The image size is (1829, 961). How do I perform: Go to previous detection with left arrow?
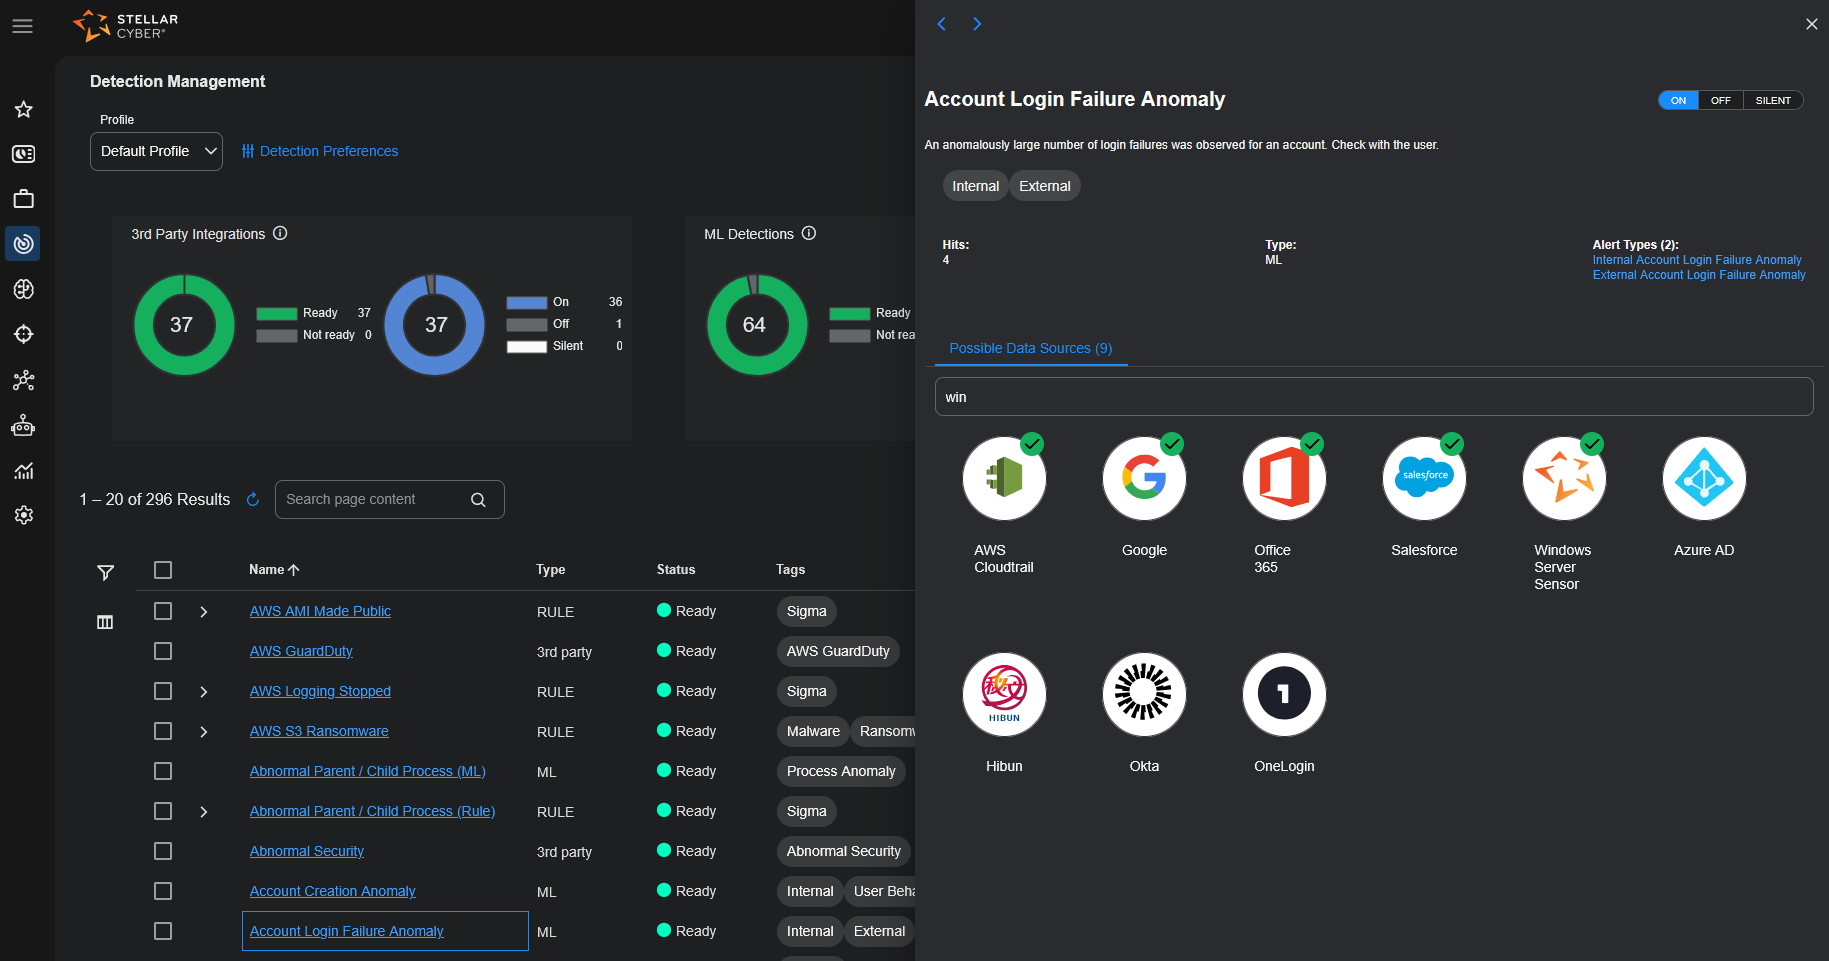coord(941,24)
